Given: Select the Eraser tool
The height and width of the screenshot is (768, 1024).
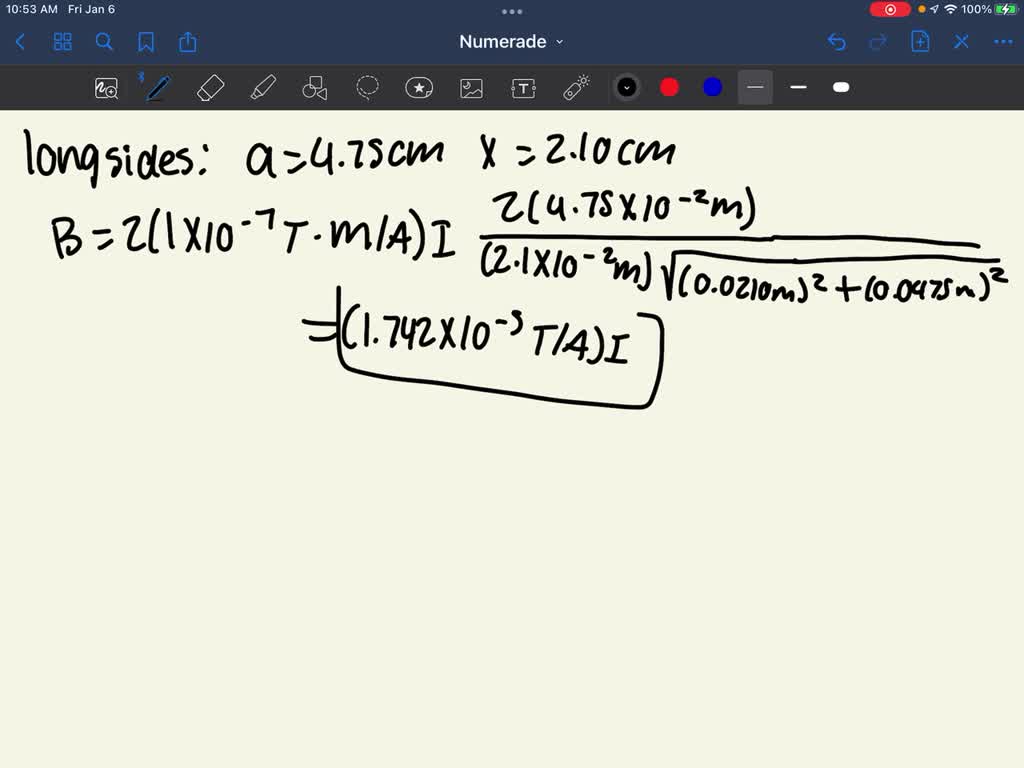Looking at the screenshot, I should pyautogui.click(x=210, y=87).
